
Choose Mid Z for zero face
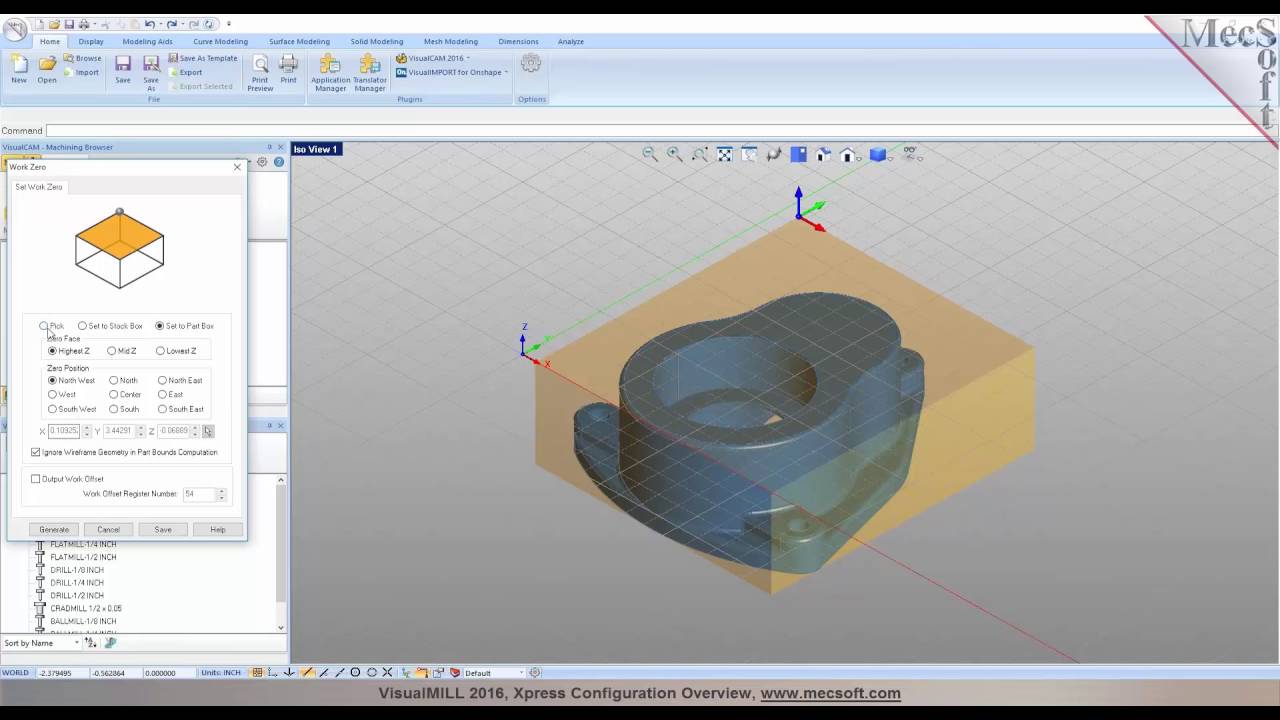(112, 351)
